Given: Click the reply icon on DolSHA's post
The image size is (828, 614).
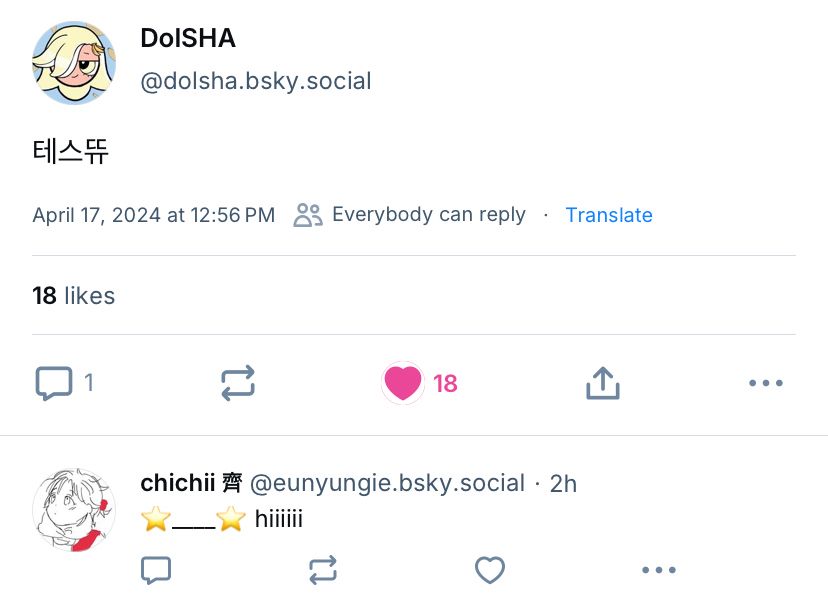Looking at the screenshot, I should [54, 383].
